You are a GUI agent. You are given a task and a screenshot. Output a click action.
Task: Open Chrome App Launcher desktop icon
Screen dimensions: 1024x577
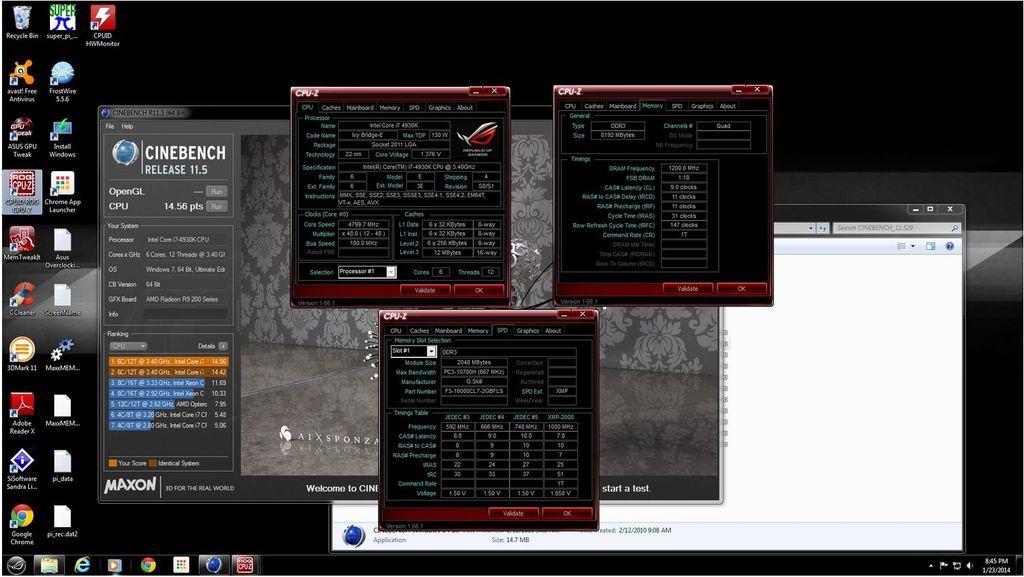62,193
